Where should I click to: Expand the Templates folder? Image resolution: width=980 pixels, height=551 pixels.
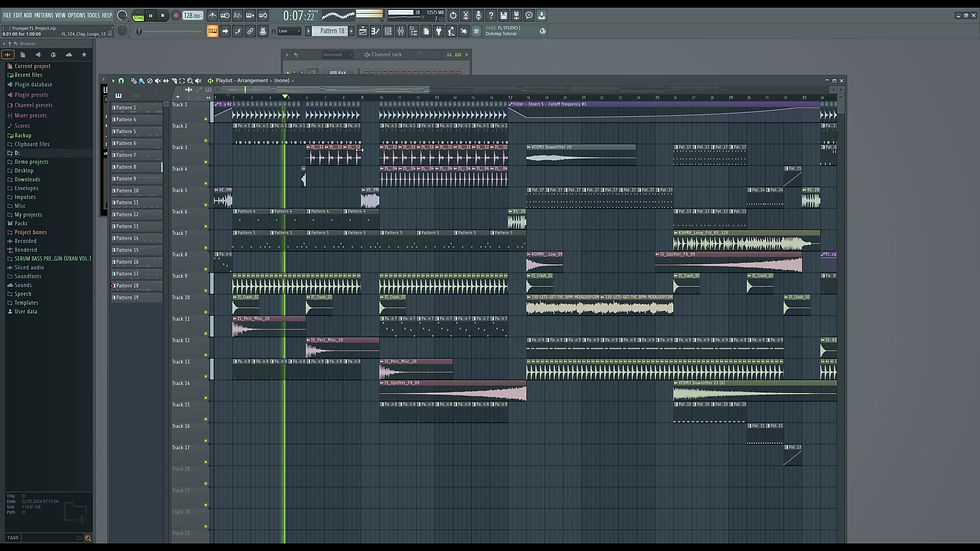pyautogui.click(x=26, y=302)
